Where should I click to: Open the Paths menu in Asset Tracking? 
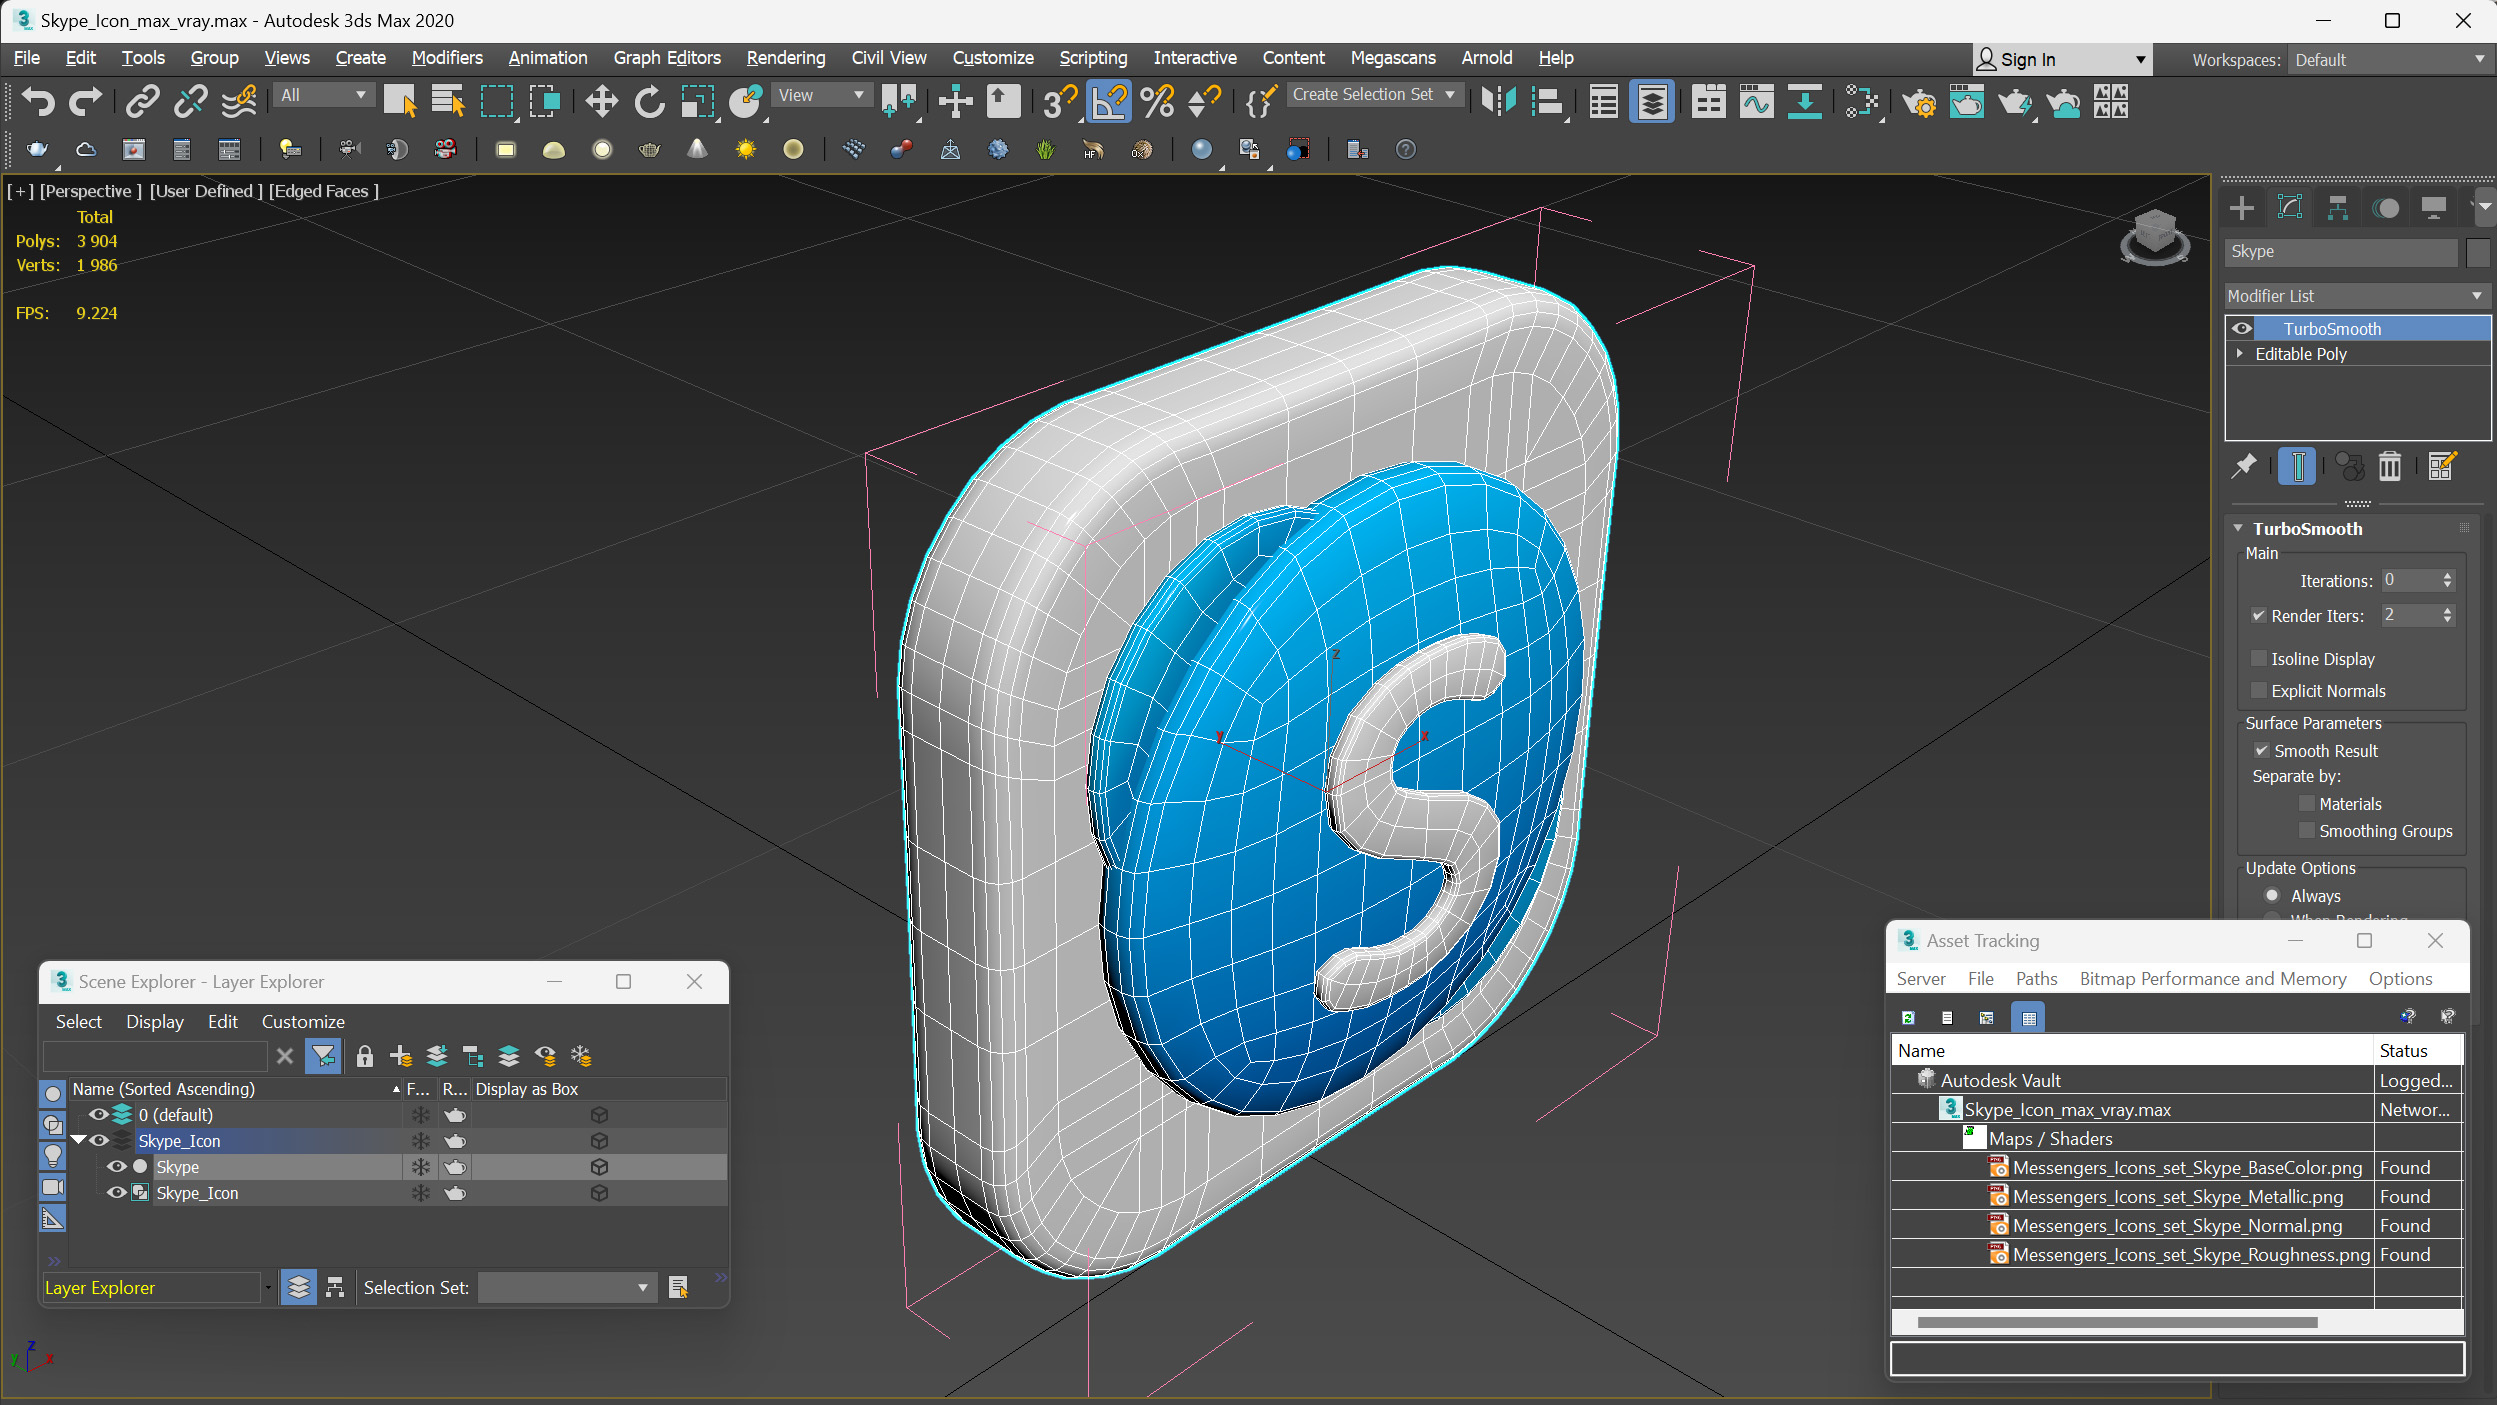point(2036,979)
